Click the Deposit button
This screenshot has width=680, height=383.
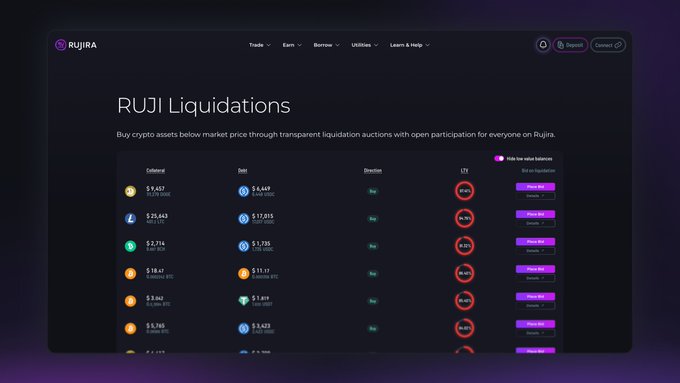[570, 45]
